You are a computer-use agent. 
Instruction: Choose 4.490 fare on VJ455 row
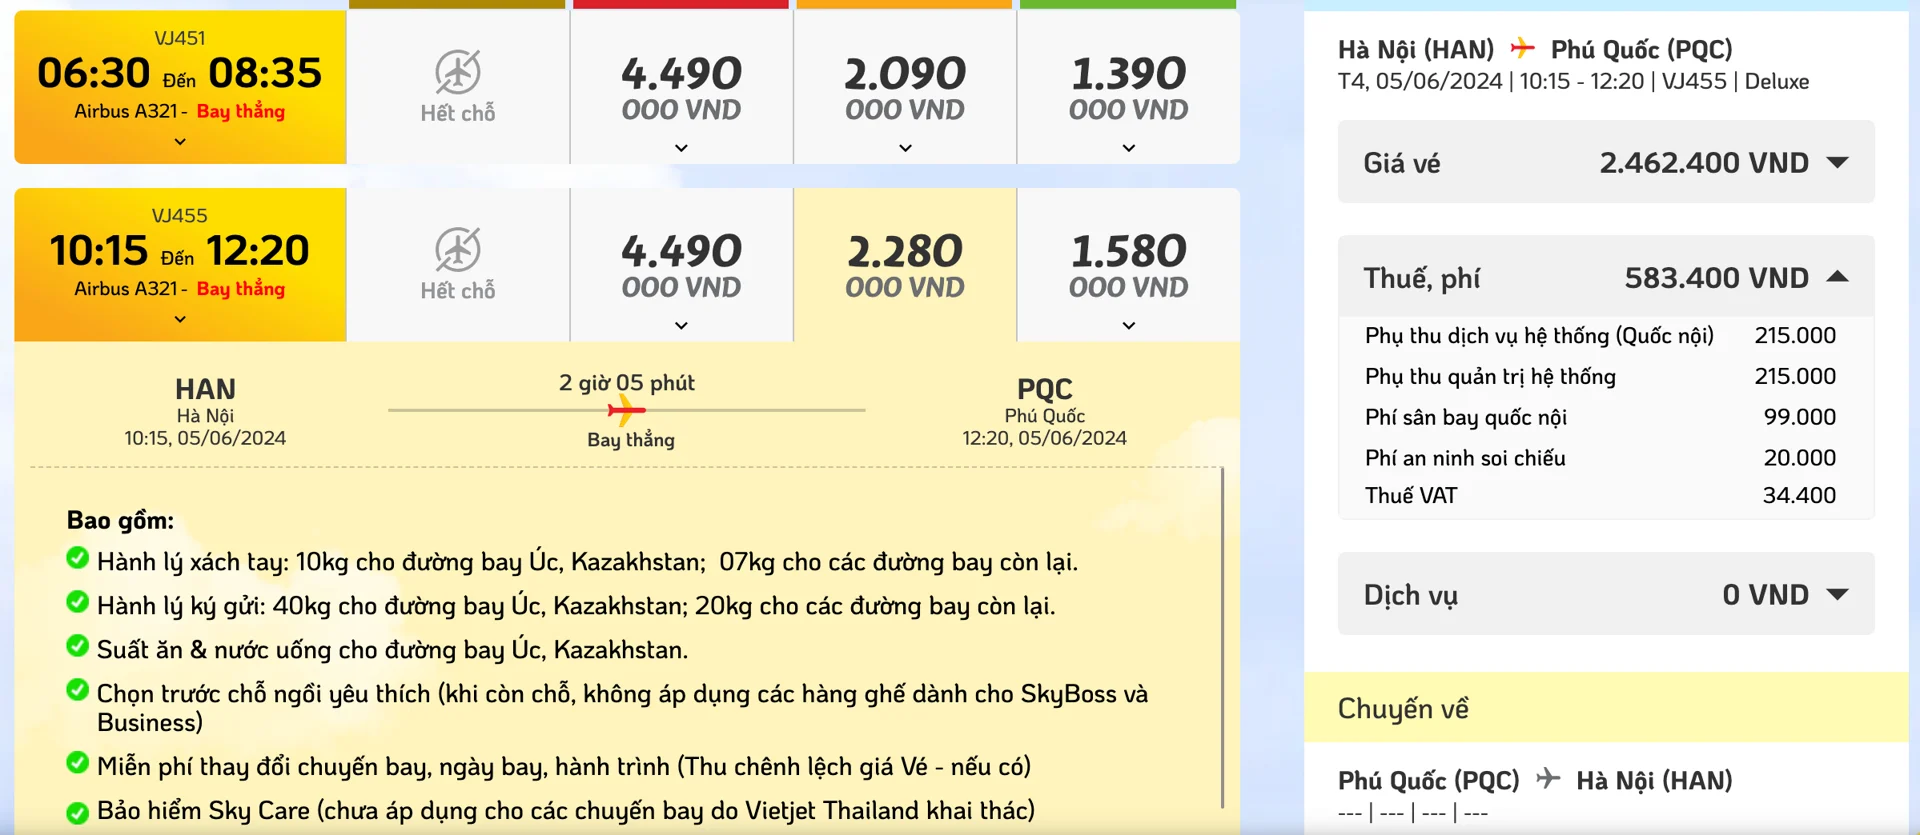pos(681,265)
